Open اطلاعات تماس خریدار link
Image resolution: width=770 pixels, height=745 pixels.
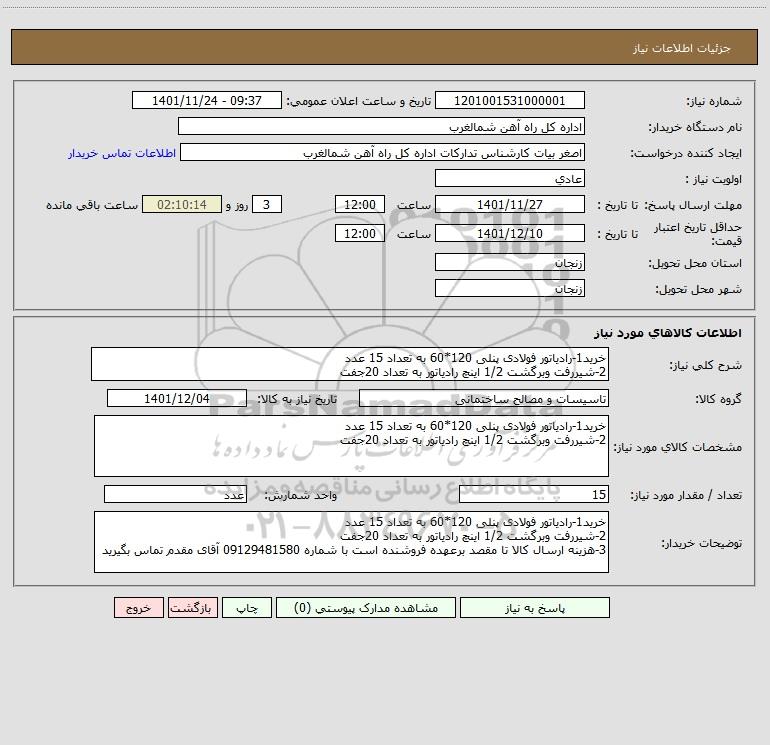pyautogui.click(x=122, y=153)
